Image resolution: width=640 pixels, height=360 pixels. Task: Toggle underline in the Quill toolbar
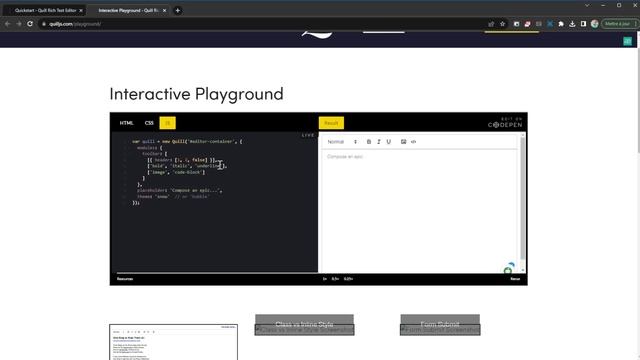pyautogui.click(x=389, y=142)
